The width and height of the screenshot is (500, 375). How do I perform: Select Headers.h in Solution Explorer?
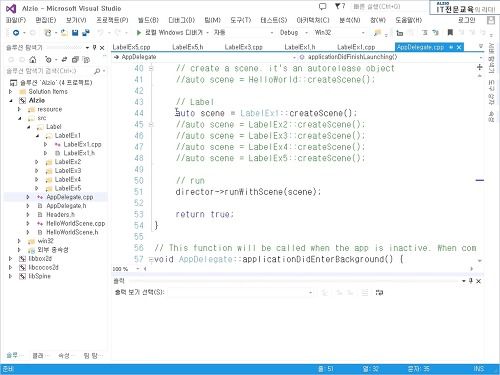point(60,215)
